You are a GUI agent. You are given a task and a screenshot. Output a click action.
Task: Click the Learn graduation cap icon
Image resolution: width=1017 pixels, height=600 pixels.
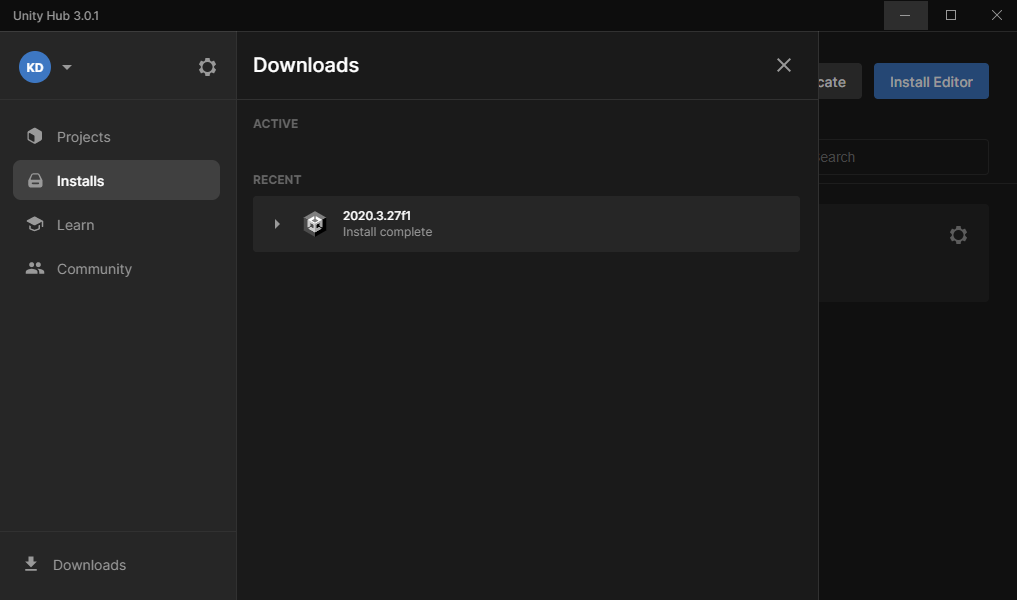[35, 225]
